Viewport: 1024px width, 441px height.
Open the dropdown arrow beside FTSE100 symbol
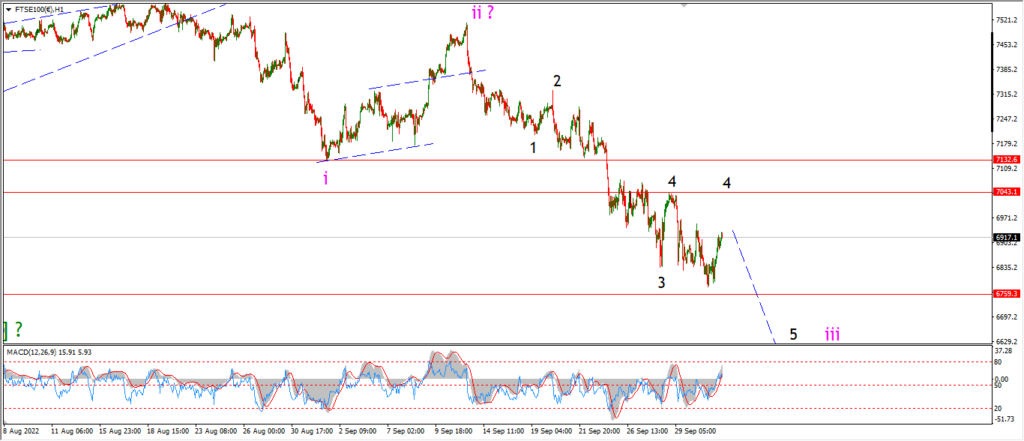click(x=8, y=10)
